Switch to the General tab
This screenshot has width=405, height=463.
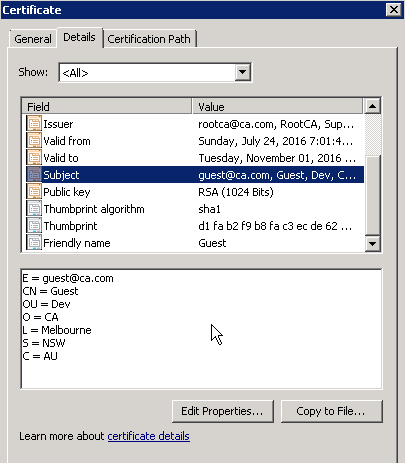[33, 39]
